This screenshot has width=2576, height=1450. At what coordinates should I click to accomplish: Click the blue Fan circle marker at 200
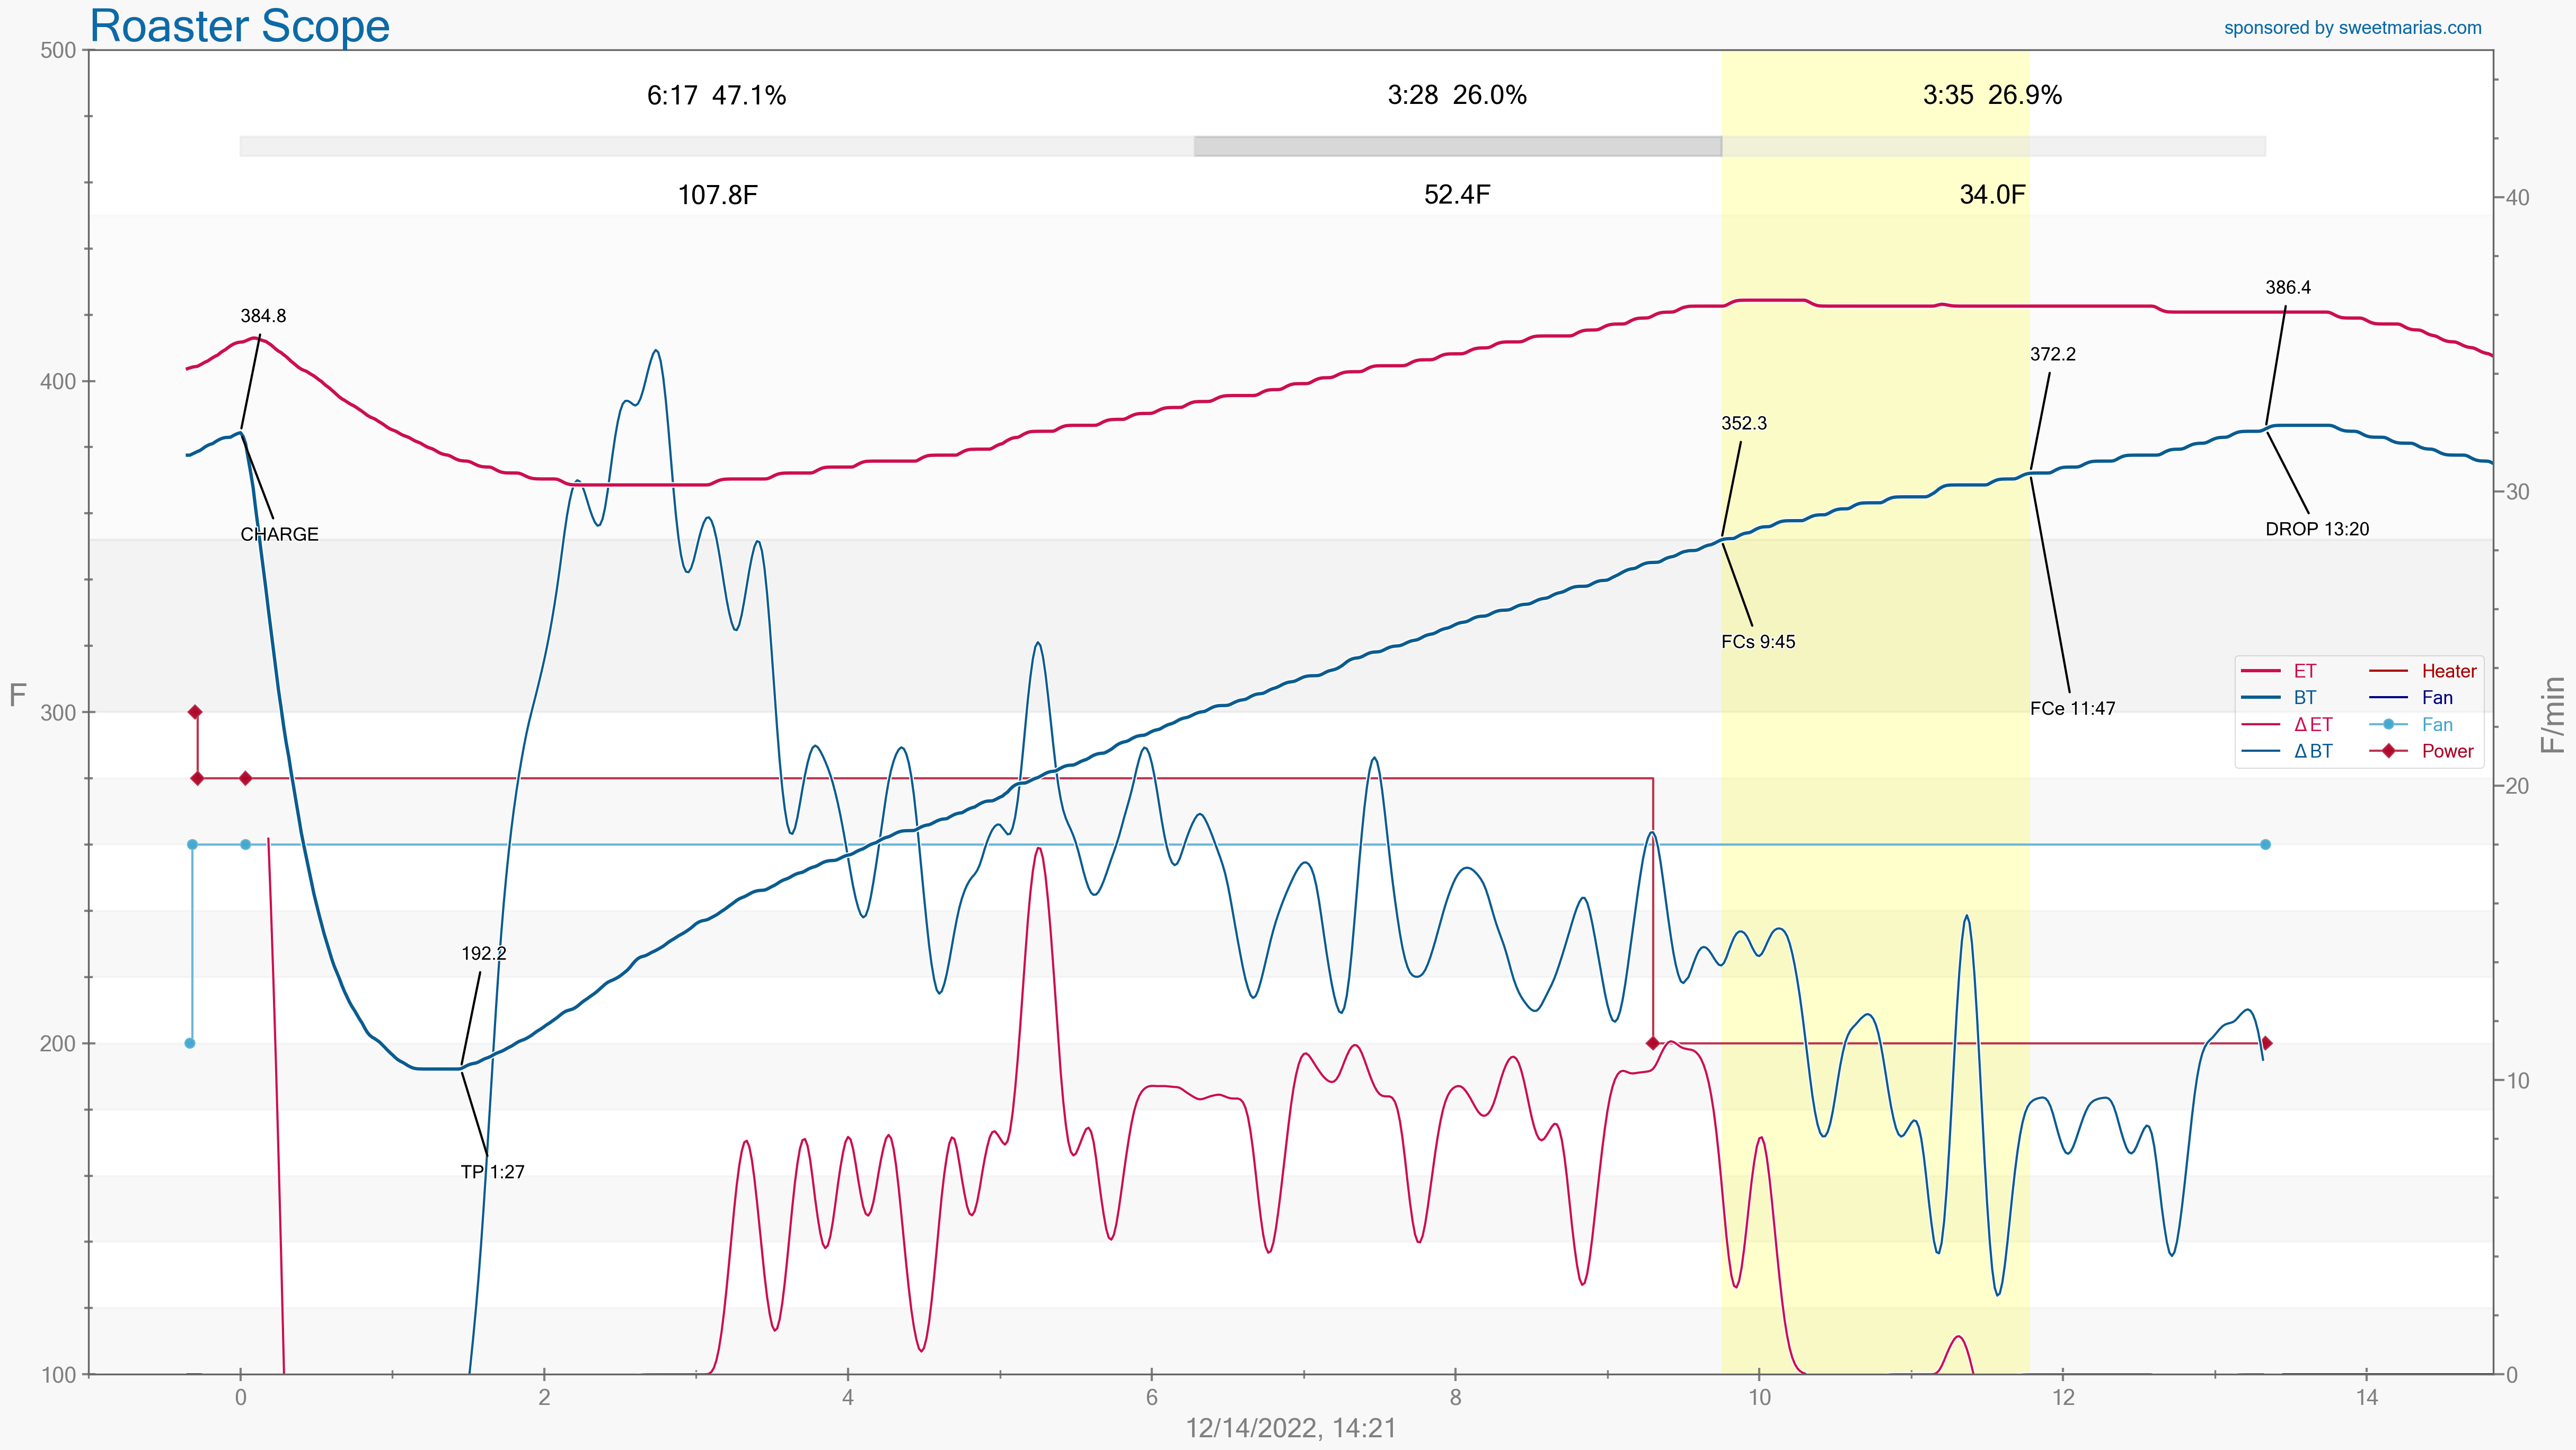[190, 1043]
